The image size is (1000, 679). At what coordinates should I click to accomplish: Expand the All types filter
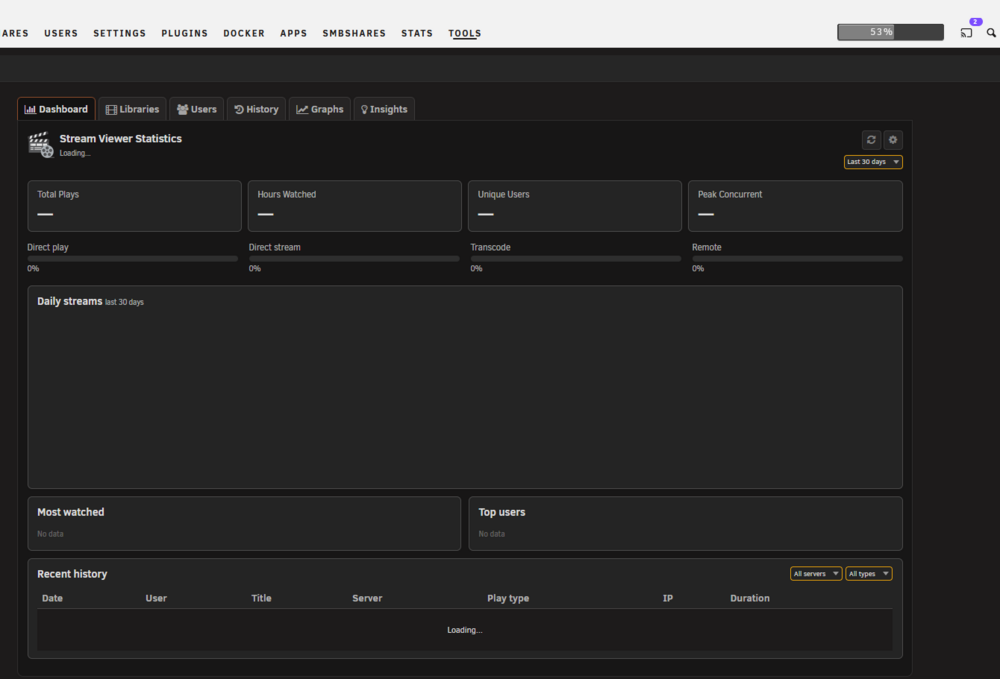pos(869,574)
